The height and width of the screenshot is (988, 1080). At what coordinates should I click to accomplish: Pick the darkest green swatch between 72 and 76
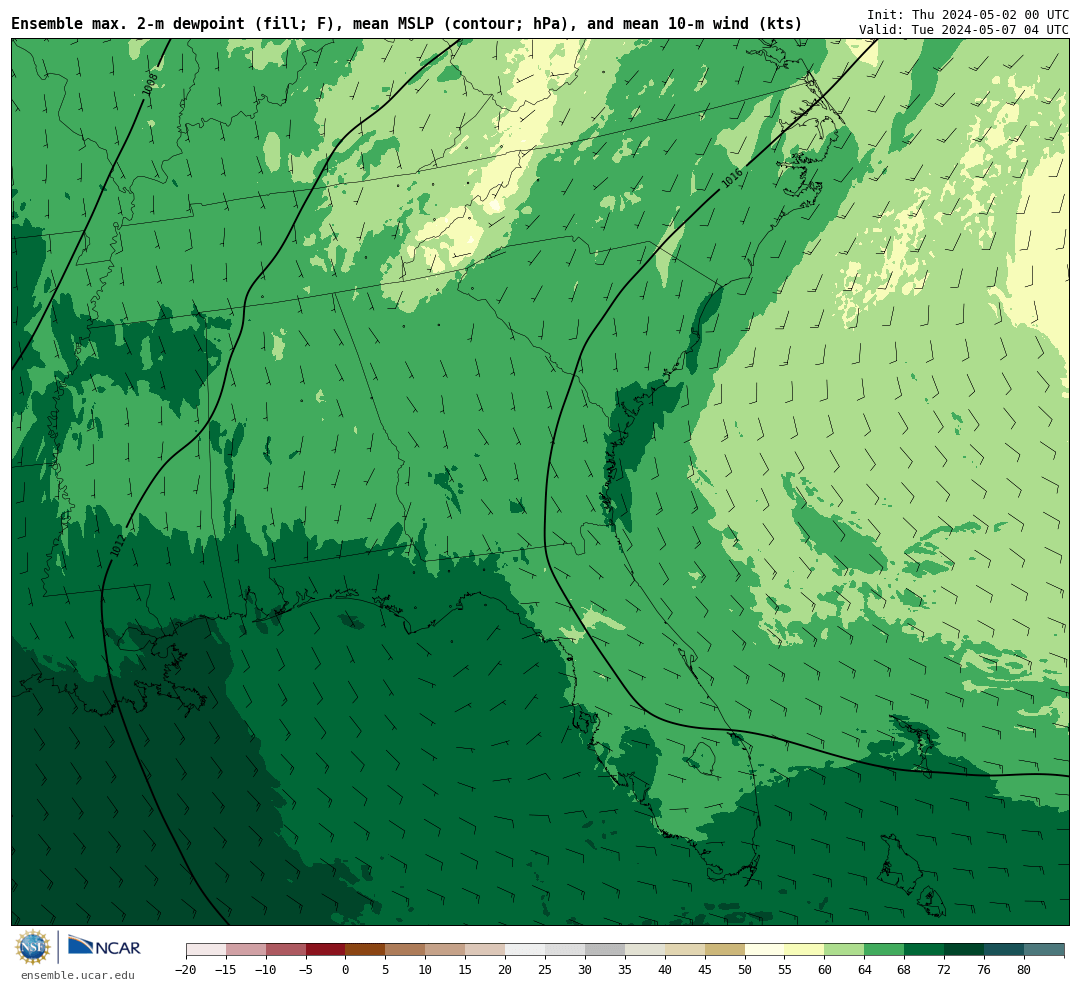965,950
